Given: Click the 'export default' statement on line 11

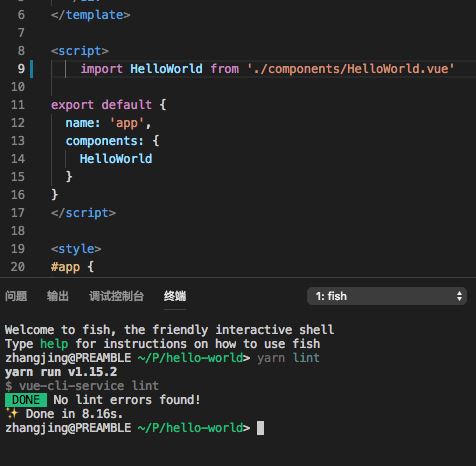Looking at the screenshot, I should coord(101,105).
